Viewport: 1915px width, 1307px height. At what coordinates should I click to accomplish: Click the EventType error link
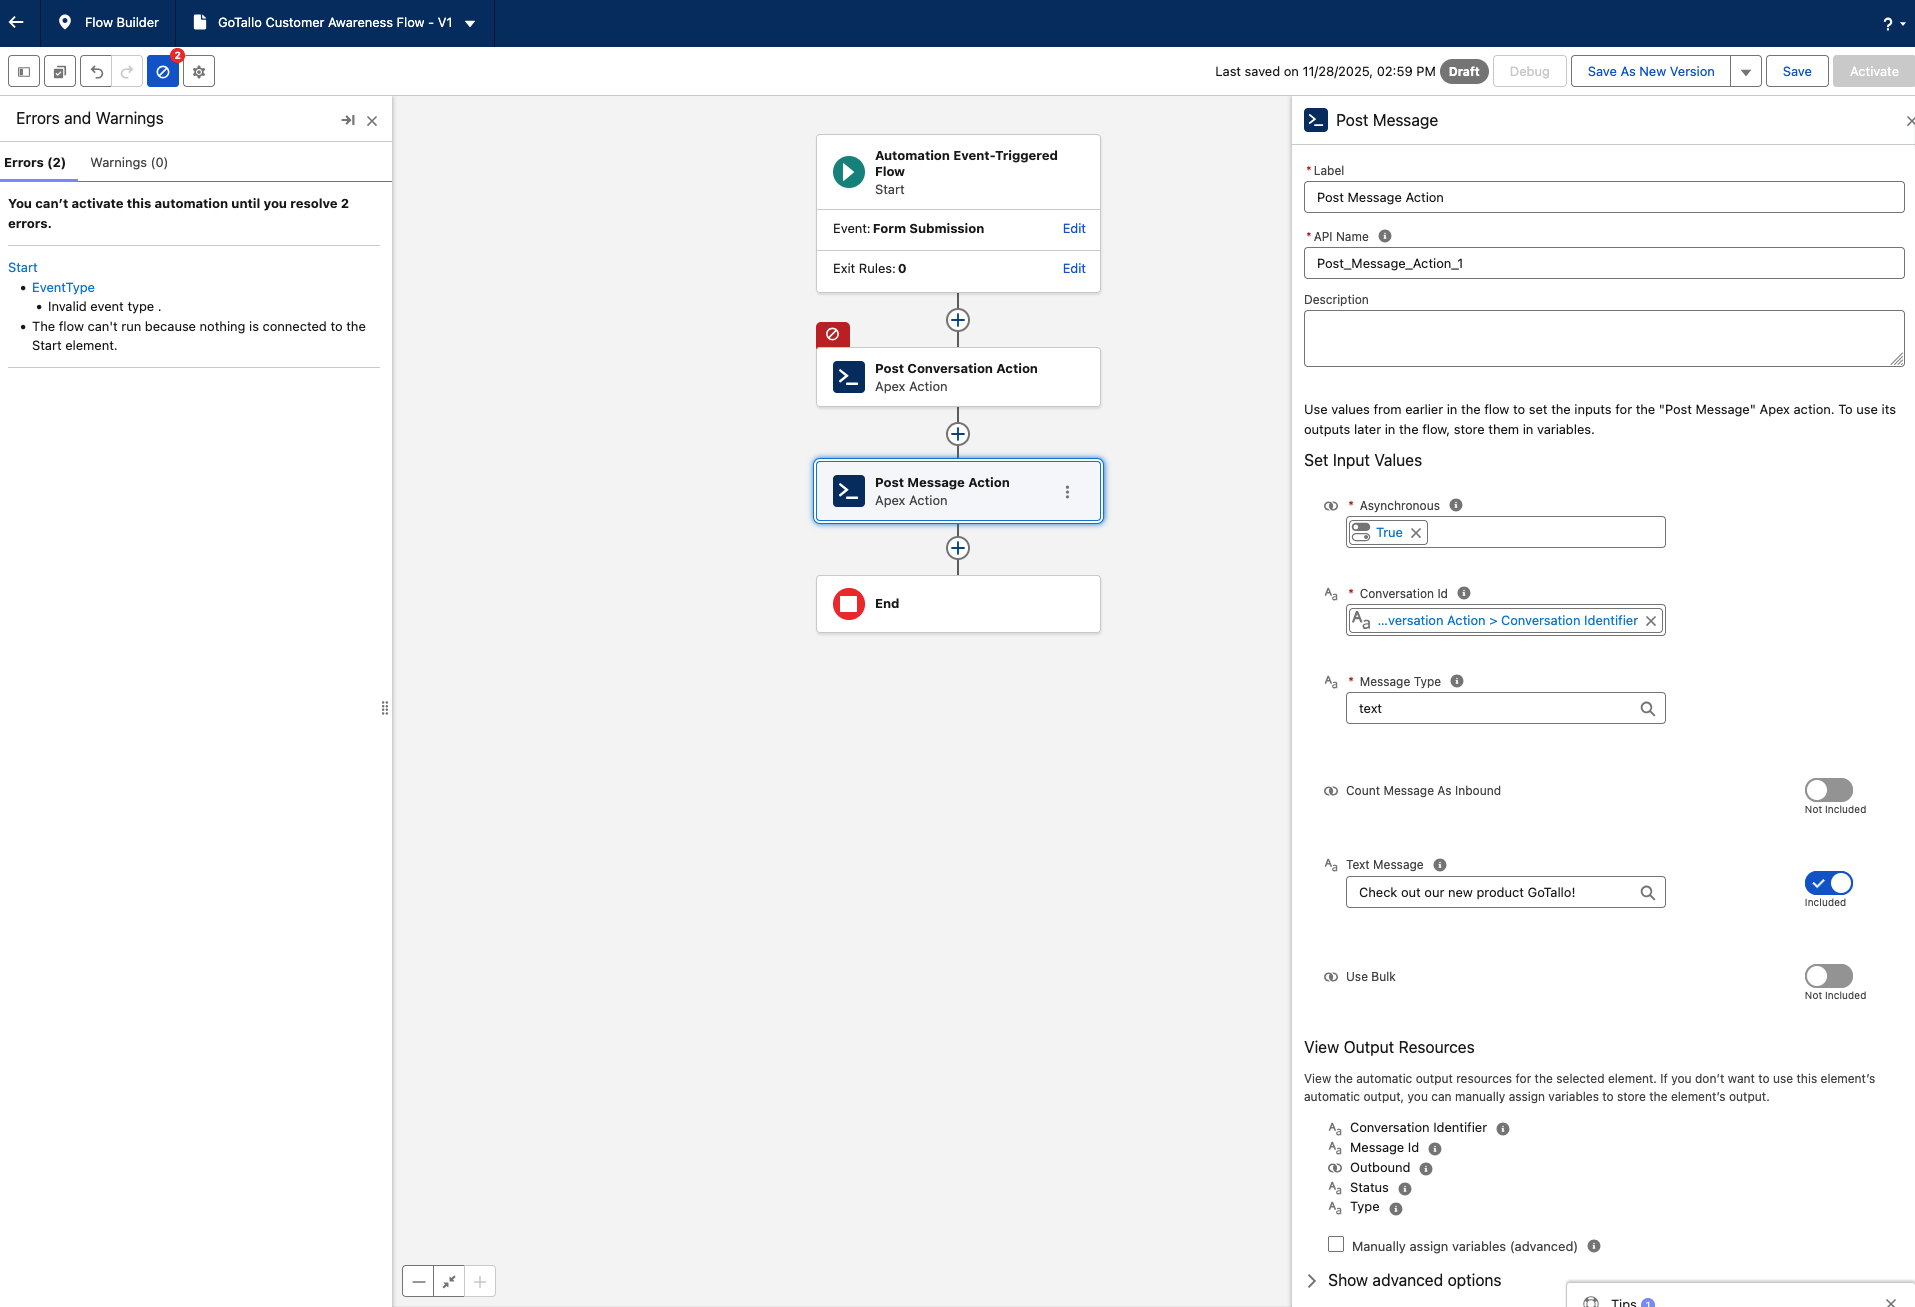point(63,287)
